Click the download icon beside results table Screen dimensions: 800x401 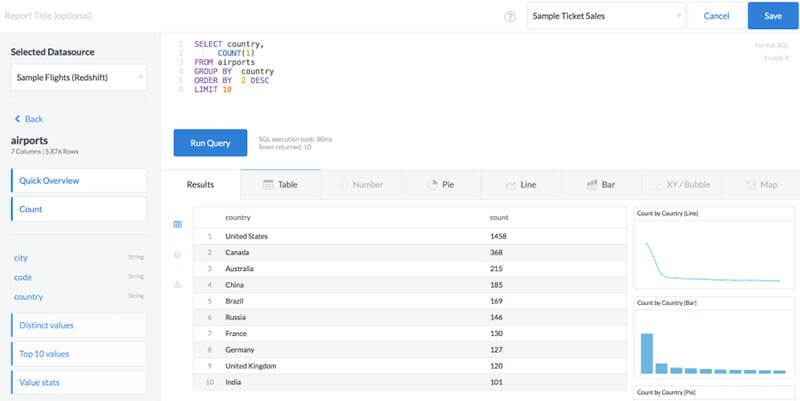click(178, 284)
